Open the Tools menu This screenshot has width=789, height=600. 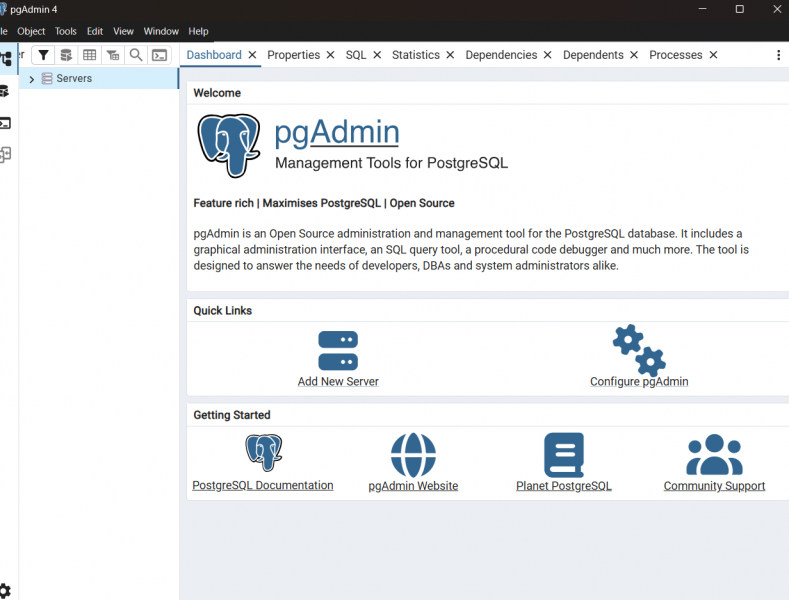(x=66, y=31)
